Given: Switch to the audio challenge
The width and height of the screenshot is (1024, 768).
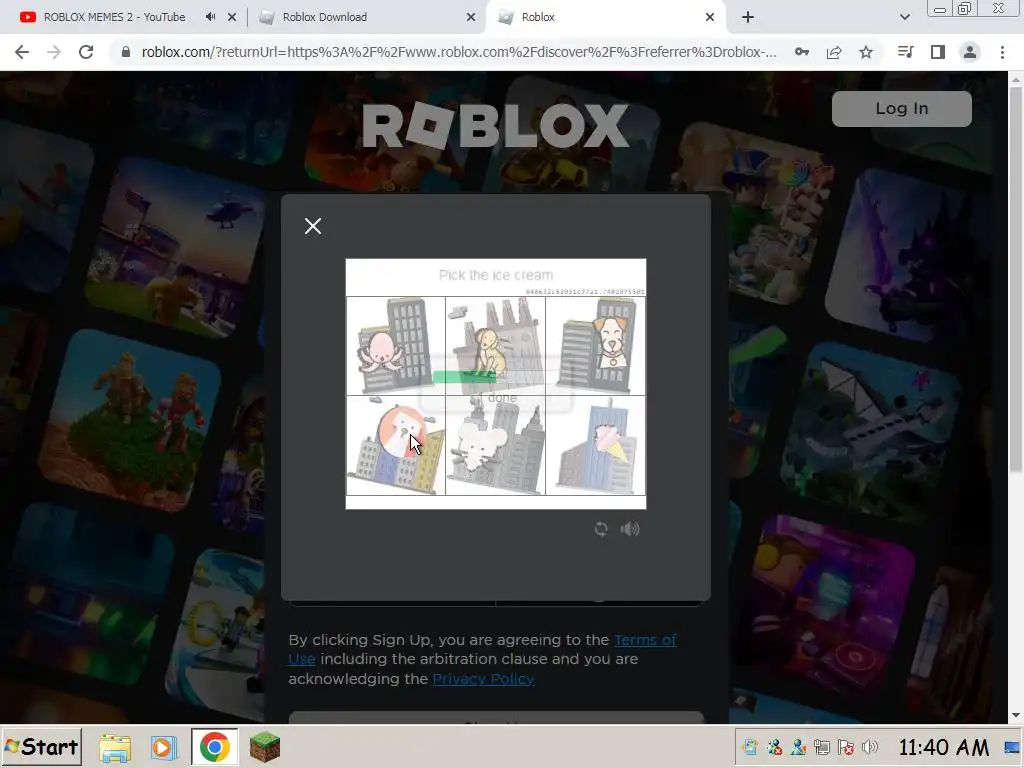Looking at the screenshot, I should coord(630,529).
